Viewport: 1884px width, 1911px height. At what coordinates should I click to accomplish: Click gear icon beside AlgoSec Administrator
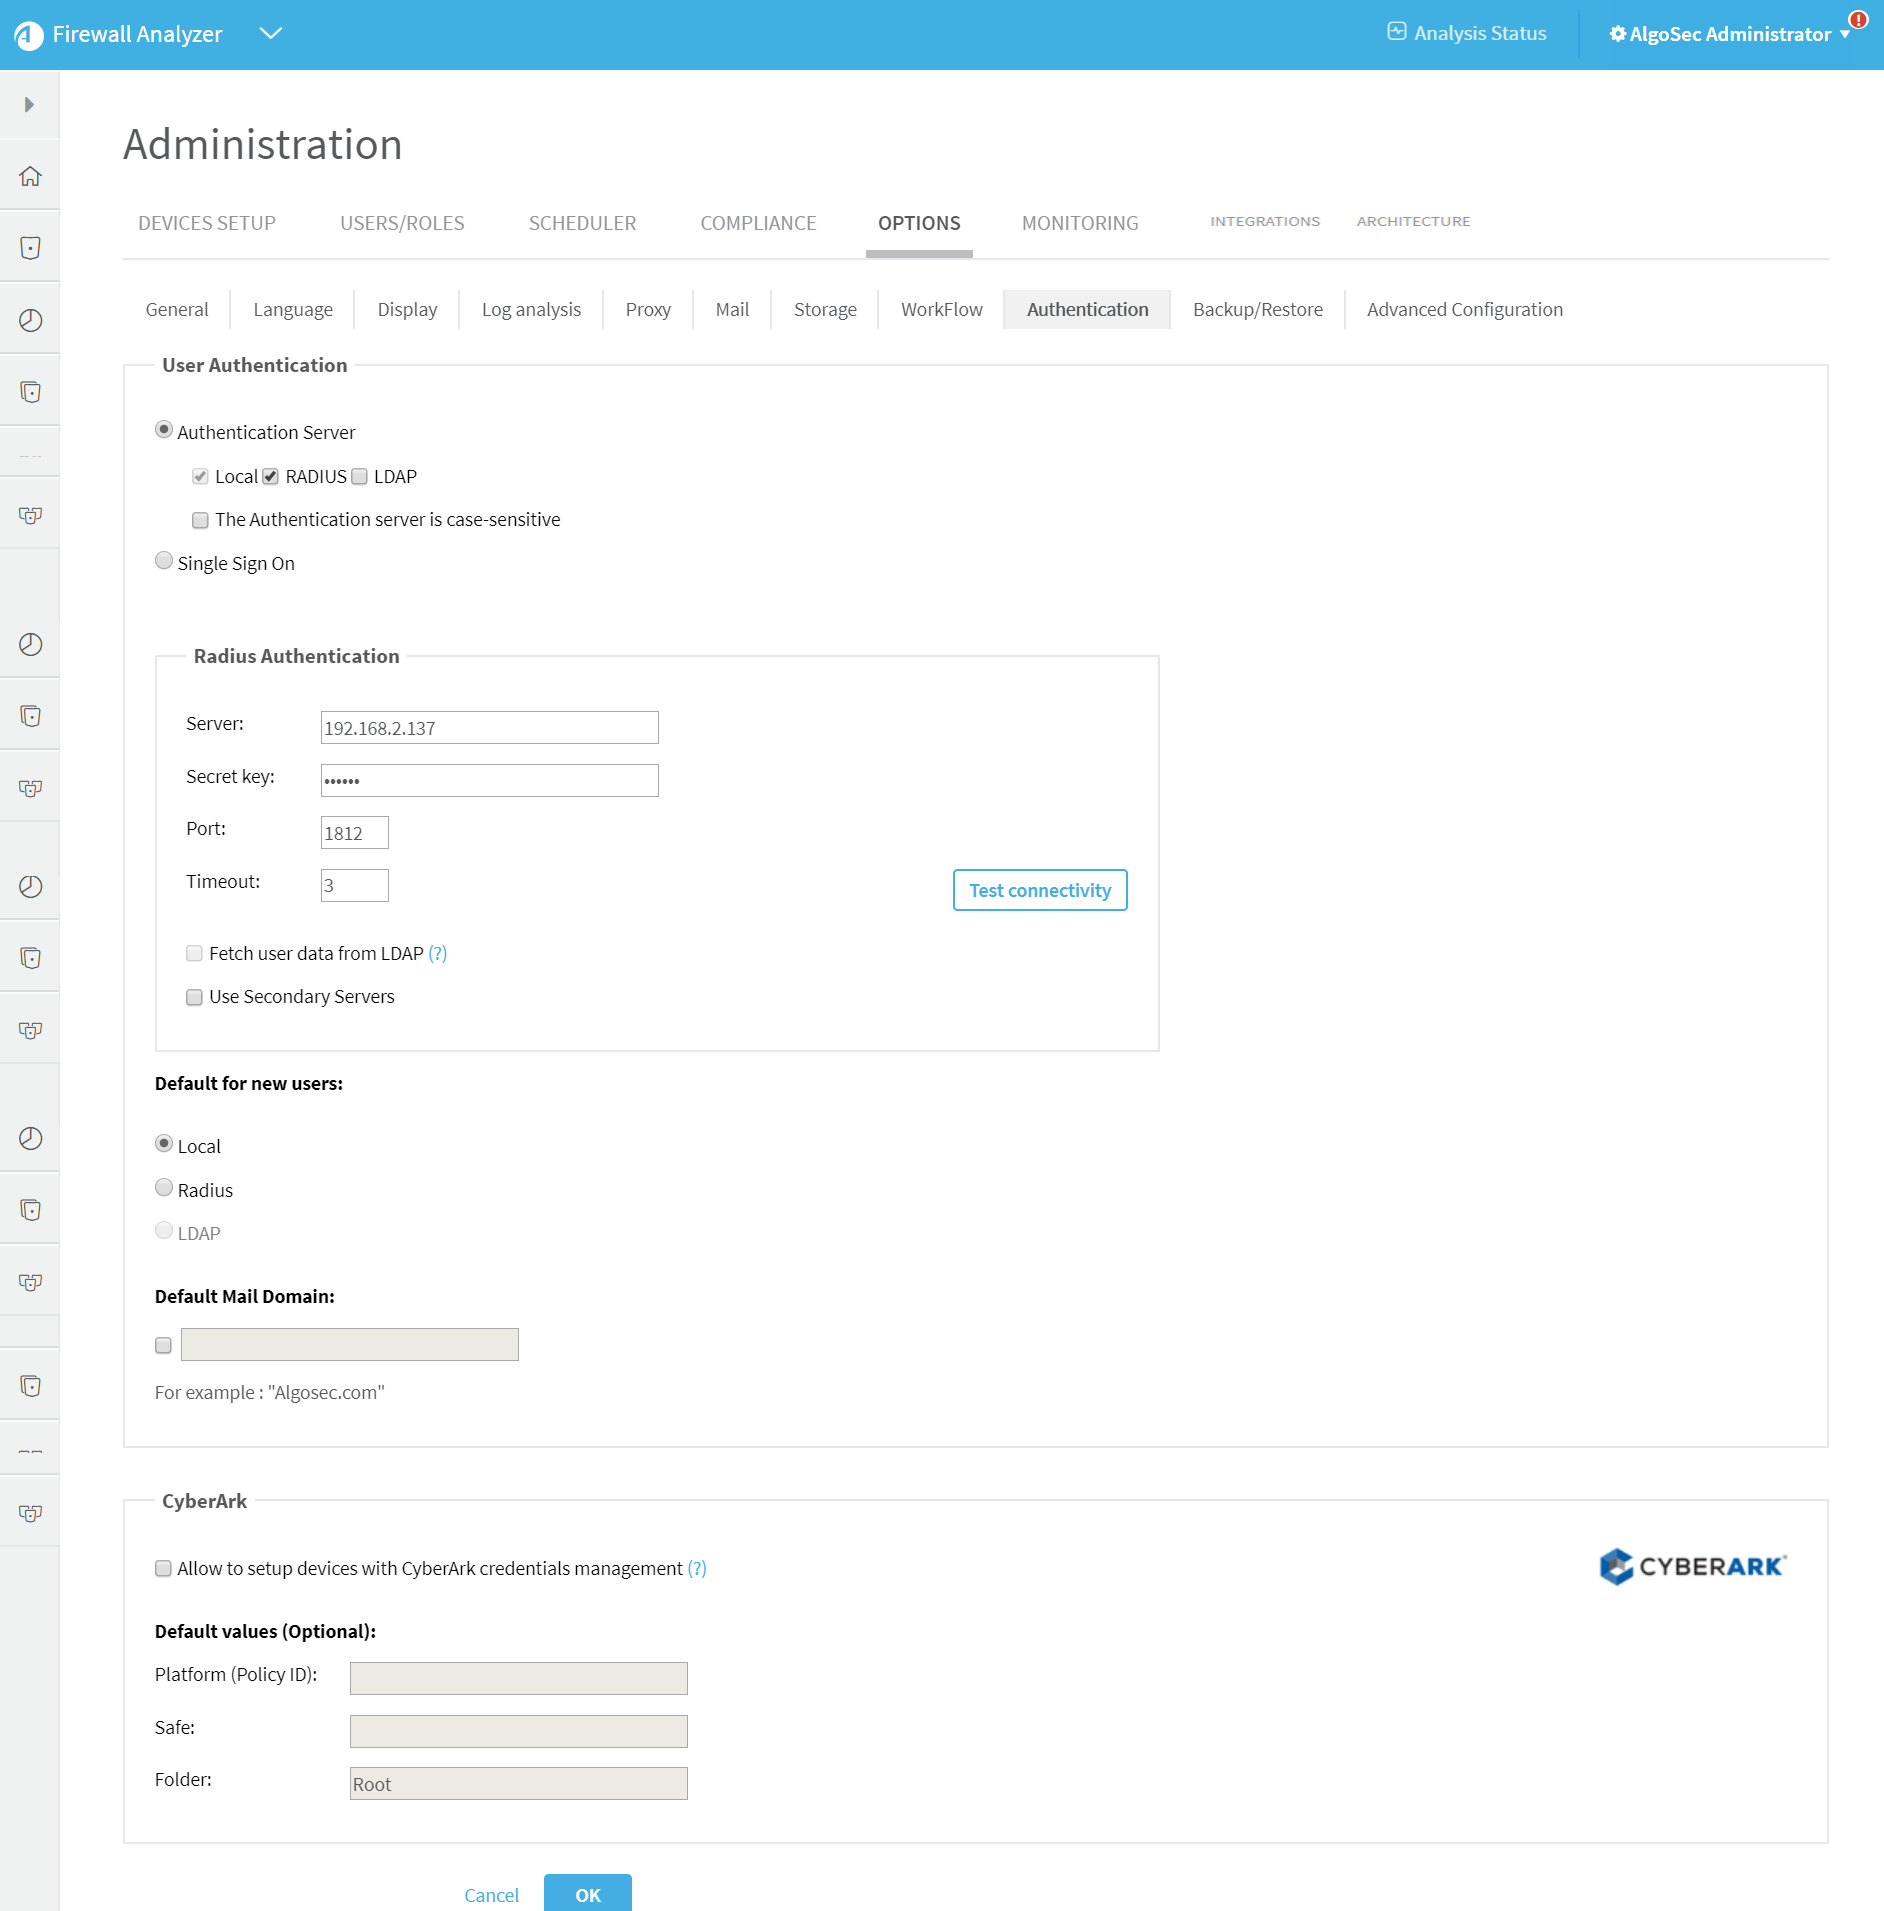(1617, 34)
